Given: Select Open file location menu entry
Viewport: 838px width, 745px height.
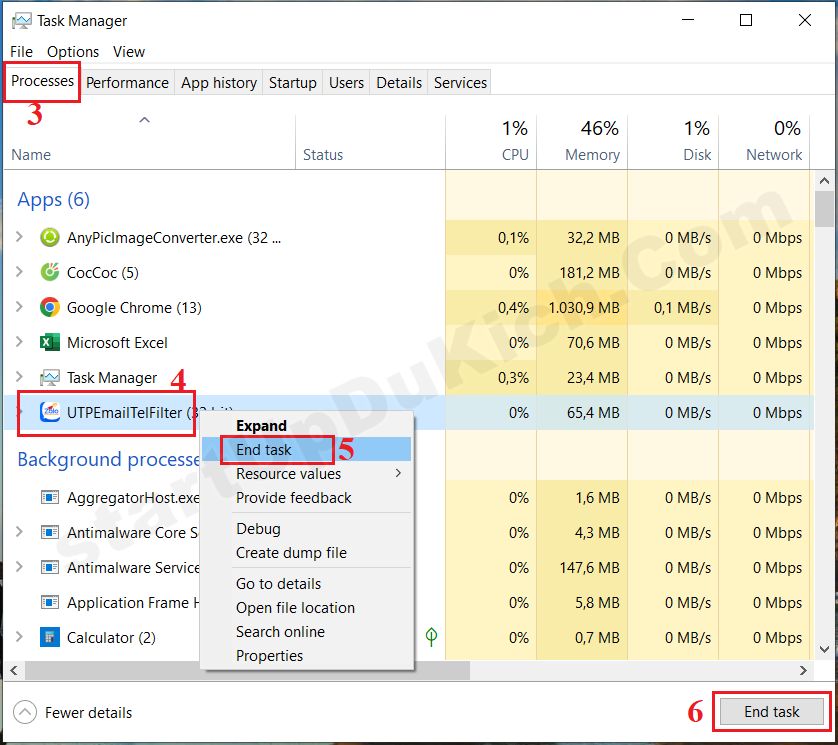Looking at the screenshot, I should (295, 608).
